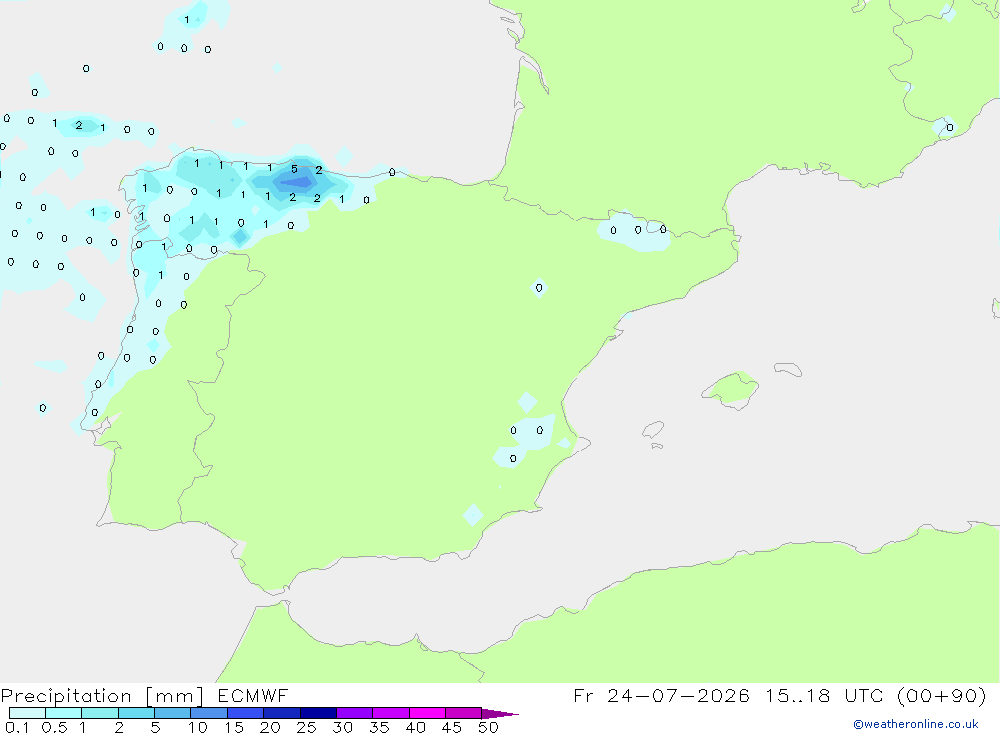Screen dimensions: 1000x733
Task: Select the 2–5 mm legend color box
Action: tap(136, 713)
